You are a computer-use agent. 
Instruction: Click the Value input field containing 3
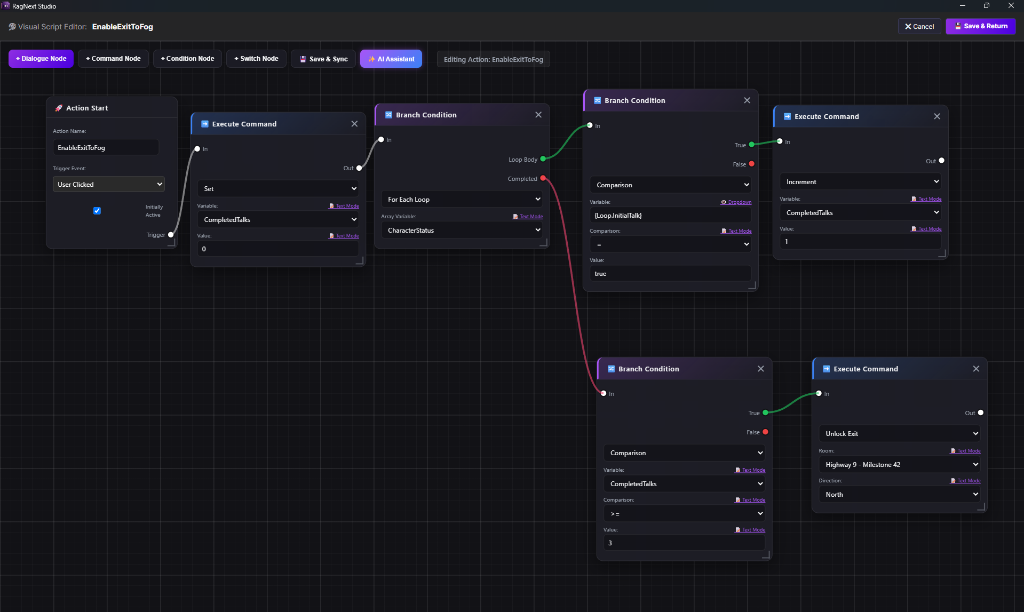click(x=684, y=543)
